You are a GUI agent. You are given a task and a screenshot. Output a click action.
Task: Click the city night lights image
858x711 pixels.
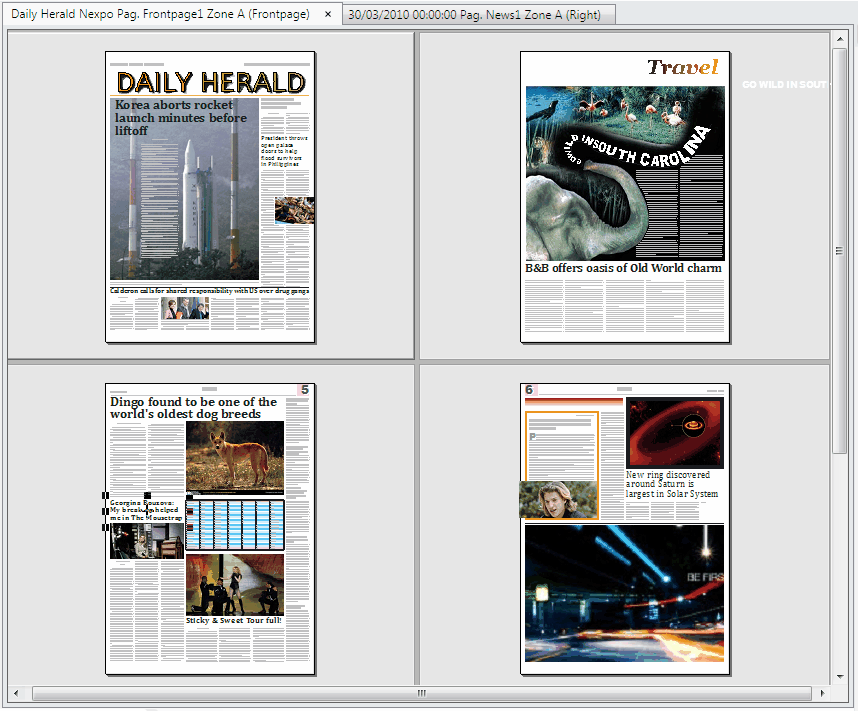(624, 593)
